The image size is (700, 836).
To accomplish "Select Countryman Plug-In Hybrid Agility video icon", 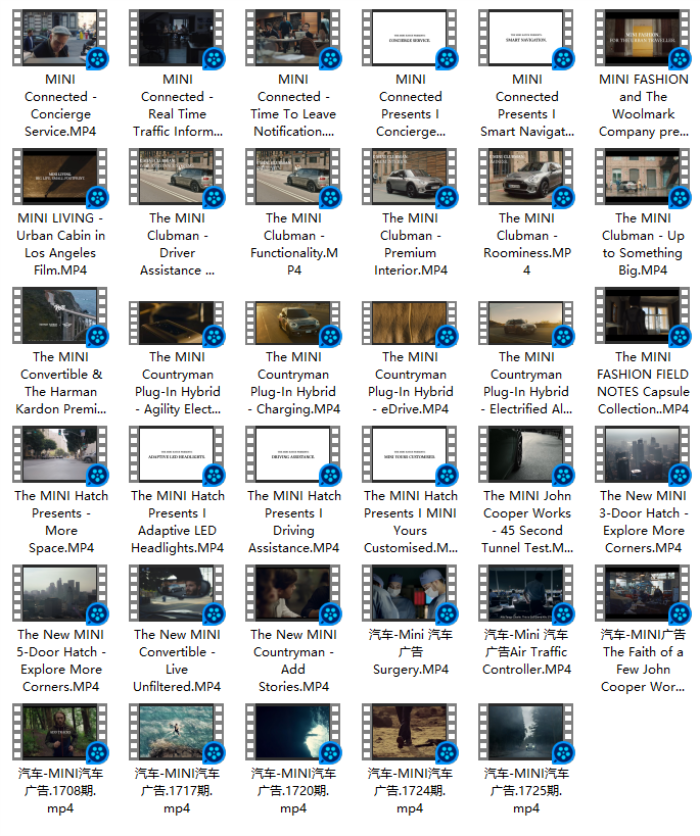I will (176, 323).
